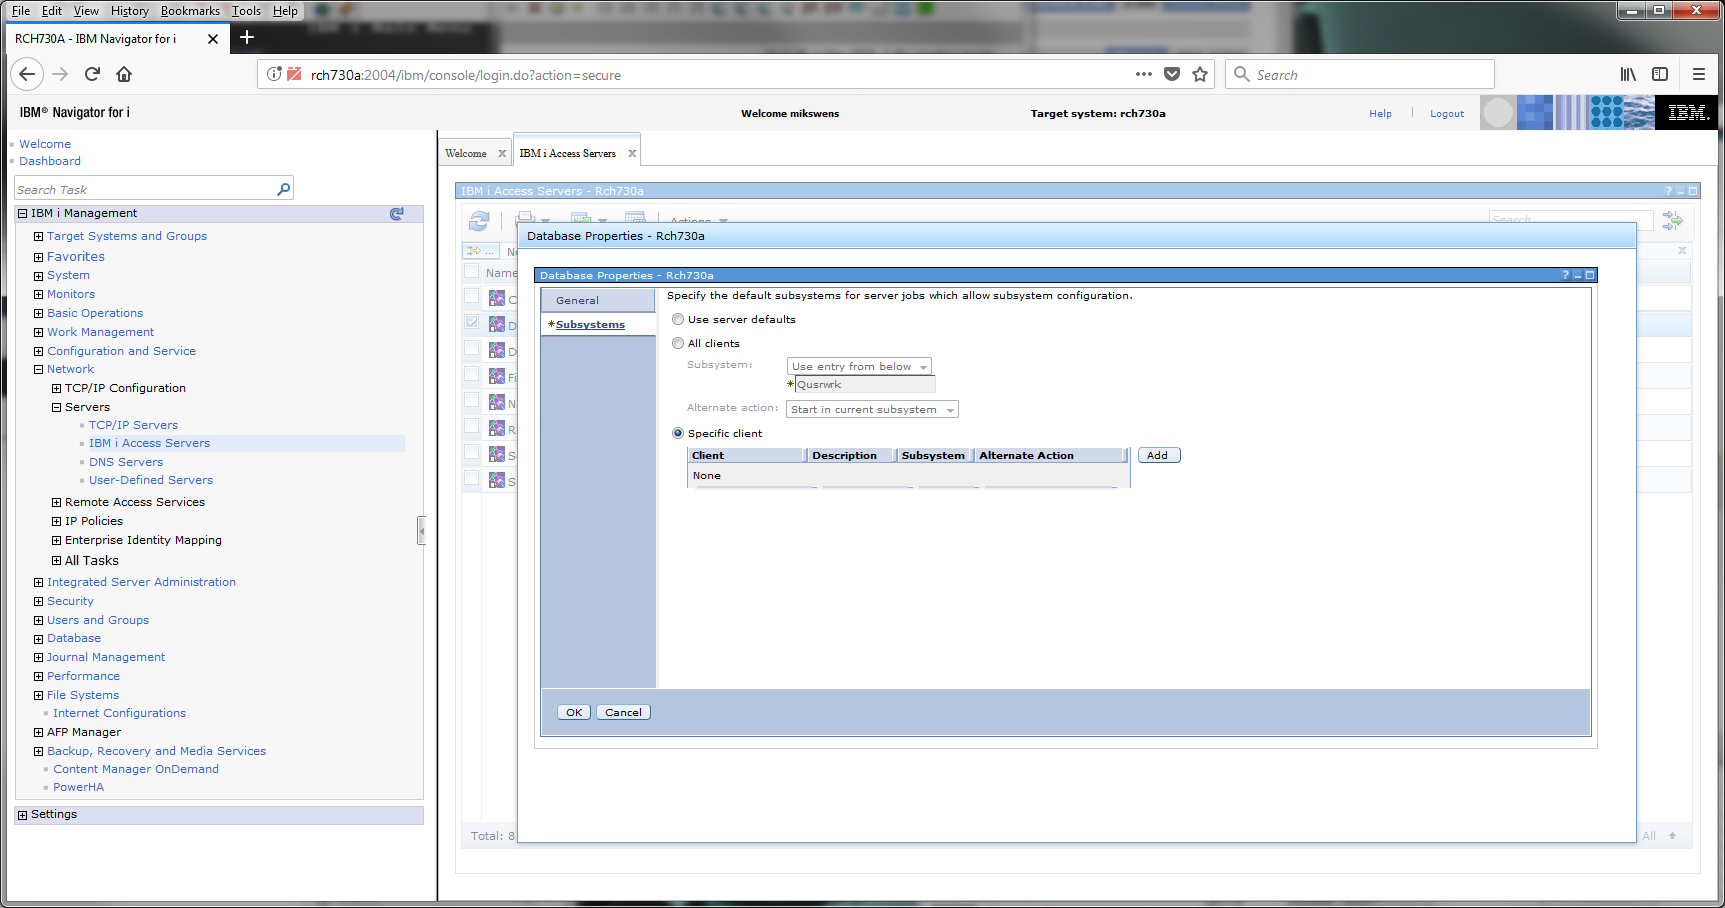
Task: Click the Pocket save icon in address bar
Action: [1172, 74]
